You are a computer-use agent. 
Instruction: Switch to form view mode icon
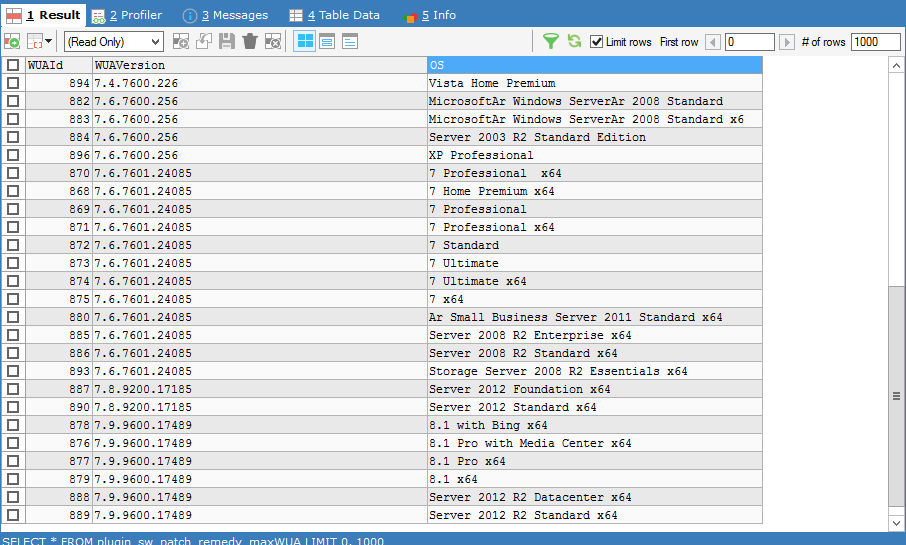327,41
